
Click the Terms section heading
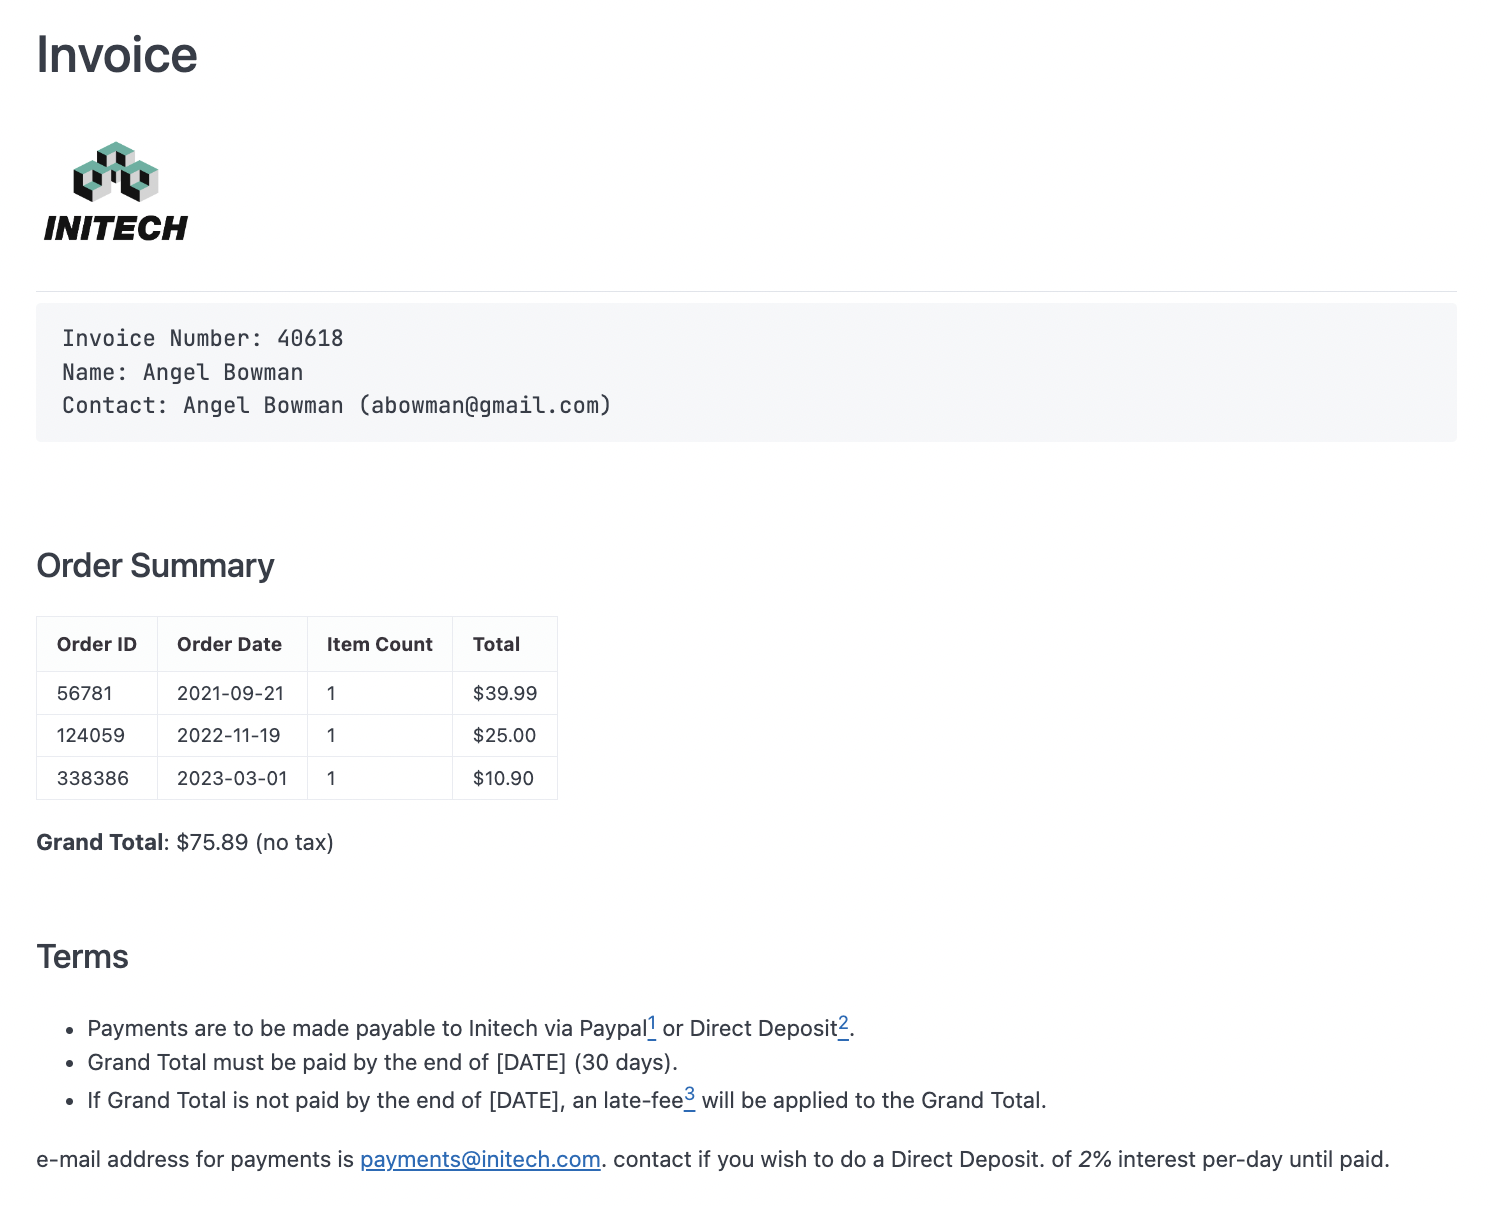82,957
